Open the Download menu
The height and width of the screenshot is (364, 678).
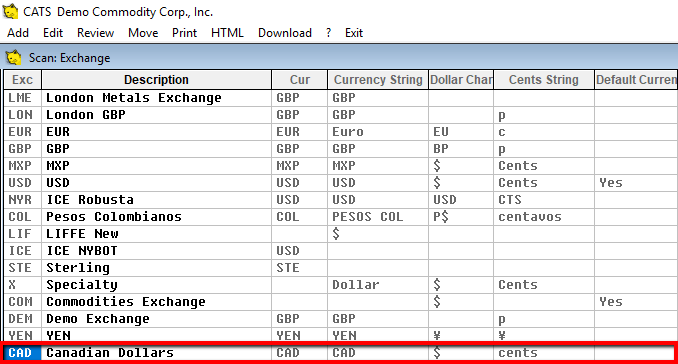click(285, 33)
